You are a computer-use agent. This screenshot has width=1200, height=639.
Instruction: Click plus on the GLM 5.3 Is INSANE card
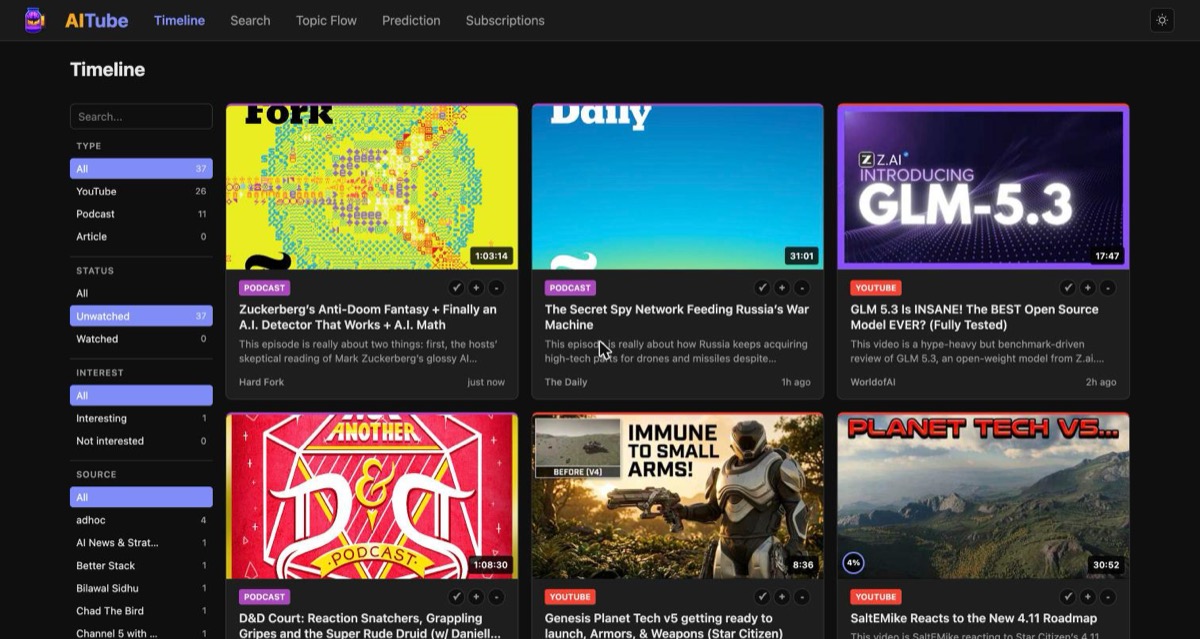click(1088, 288)
